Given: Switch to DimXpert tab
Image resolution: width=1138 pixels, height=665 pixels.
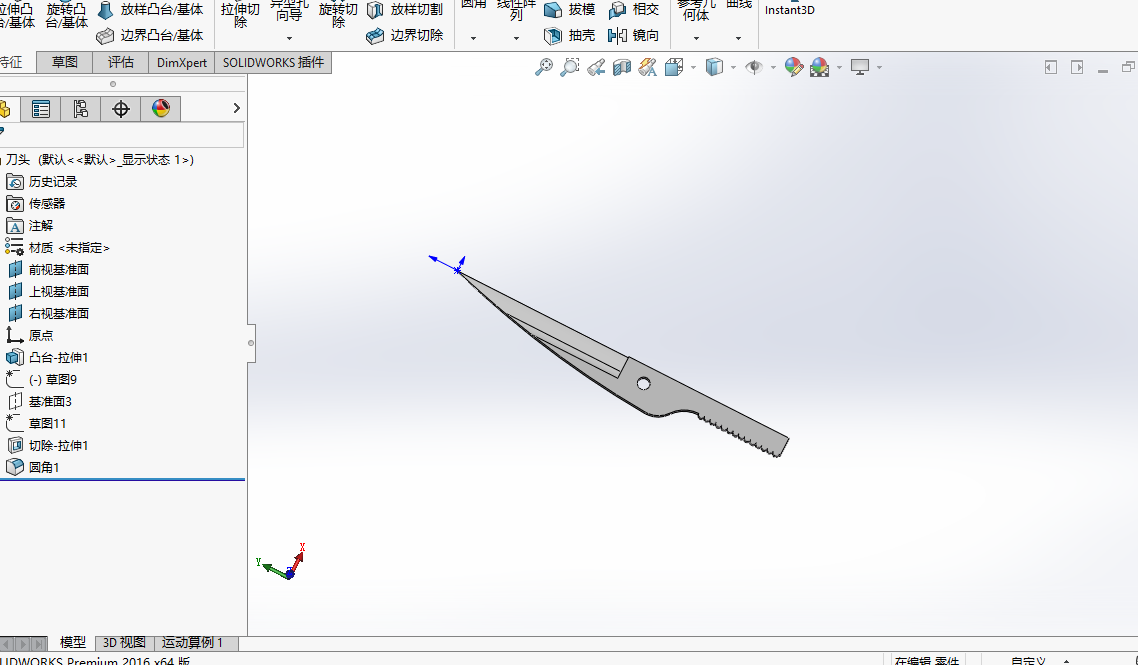Looking at the screenshot, I should pos(181,62).
